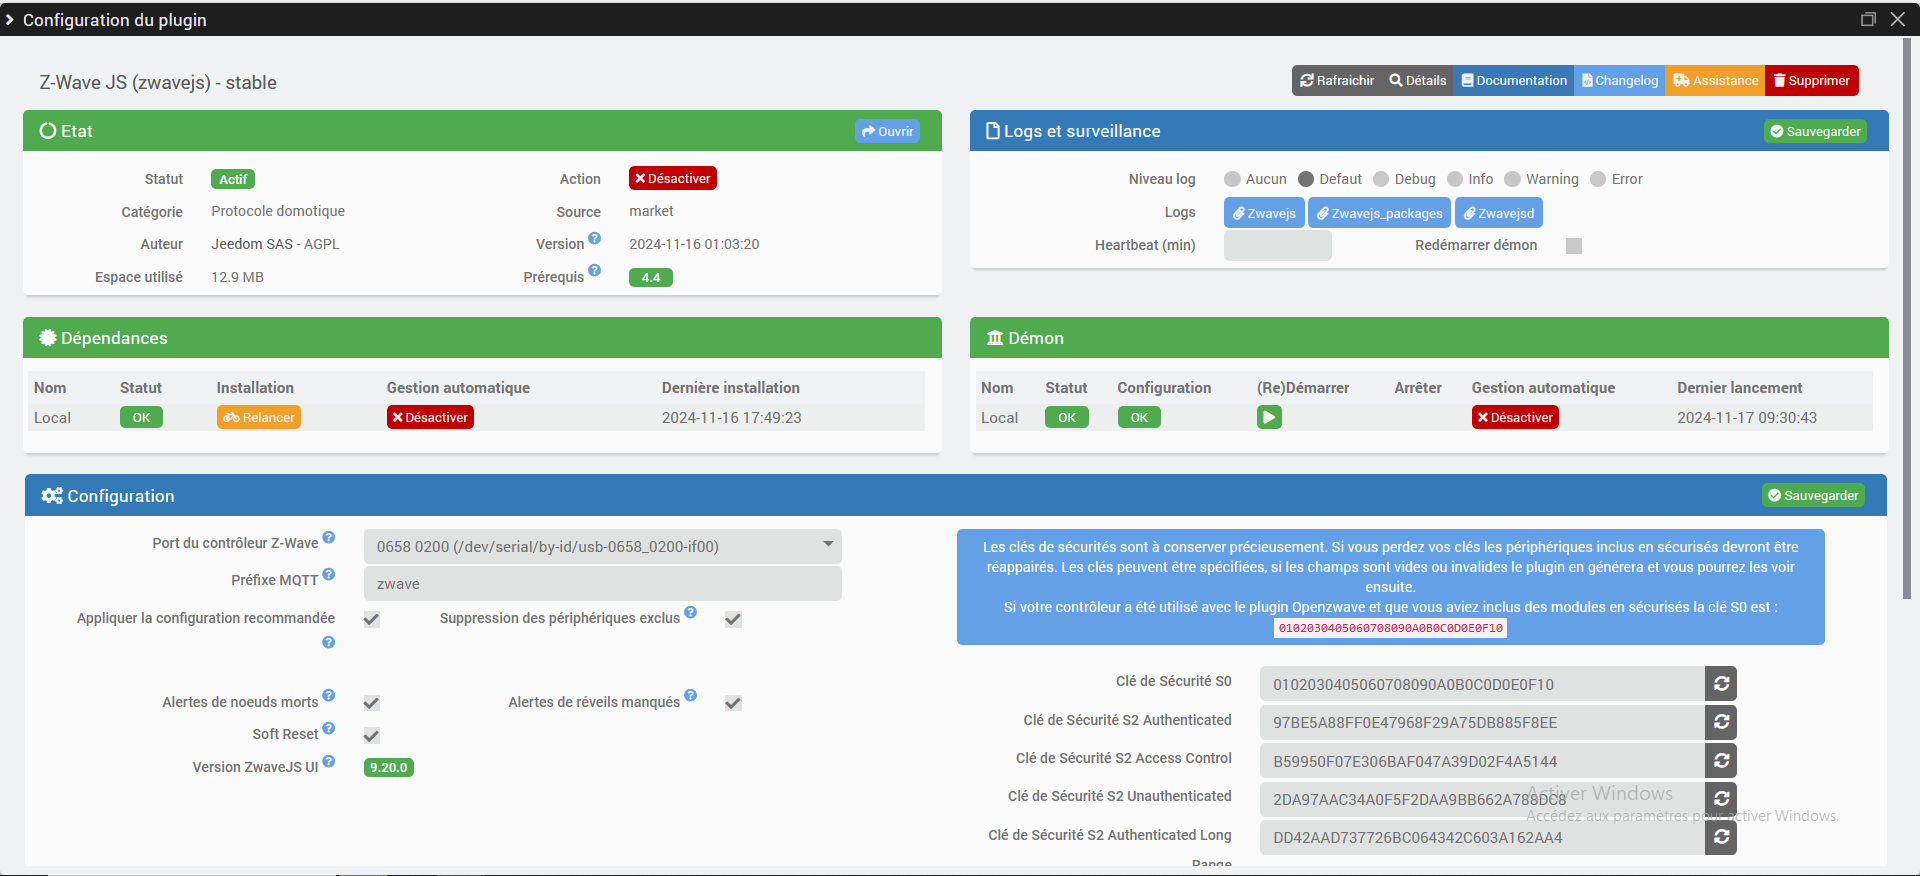
Task: Regenerate the Clé de Sécurité S0 key
Action: click(x=1721, y=684)
